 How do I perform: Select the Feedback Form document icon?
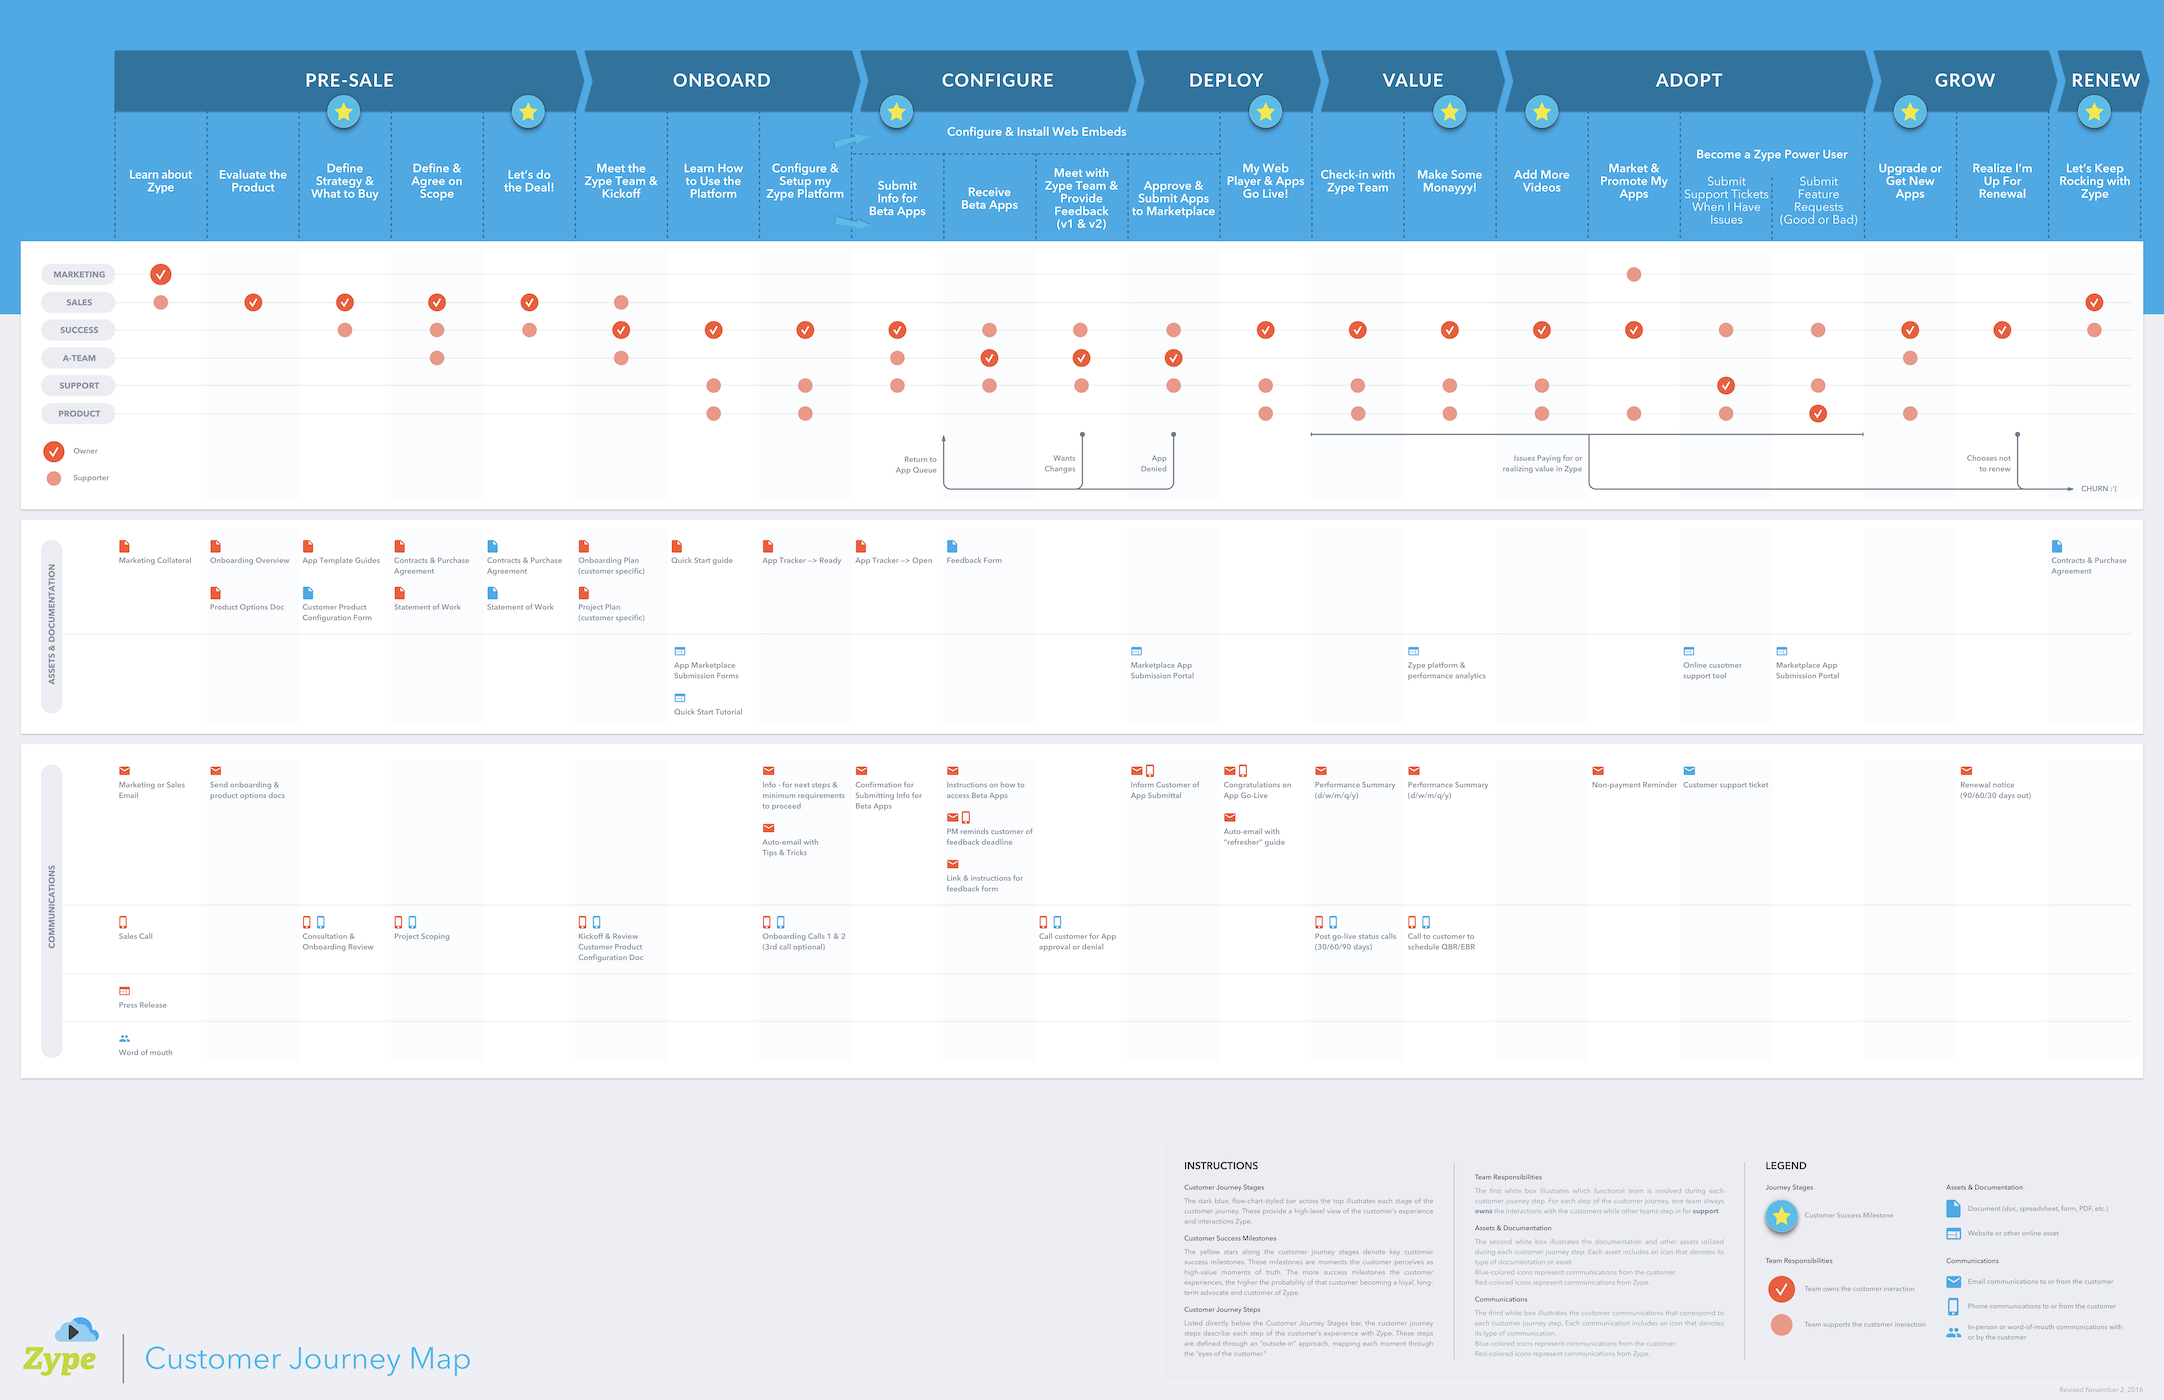point(952,547)
